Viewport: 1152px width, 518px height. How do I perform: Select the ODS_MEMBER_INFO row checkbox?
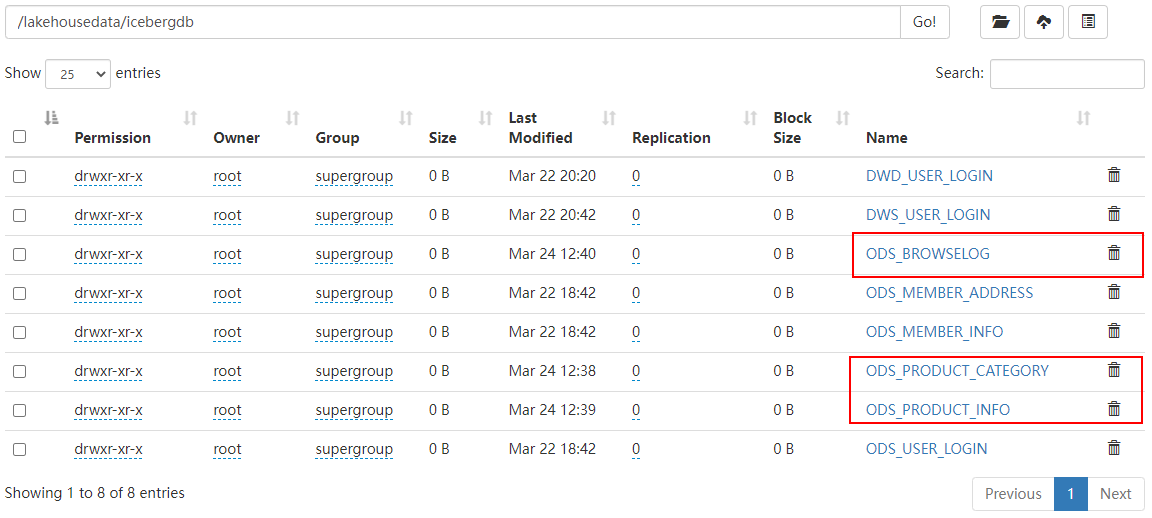[20, 332]
